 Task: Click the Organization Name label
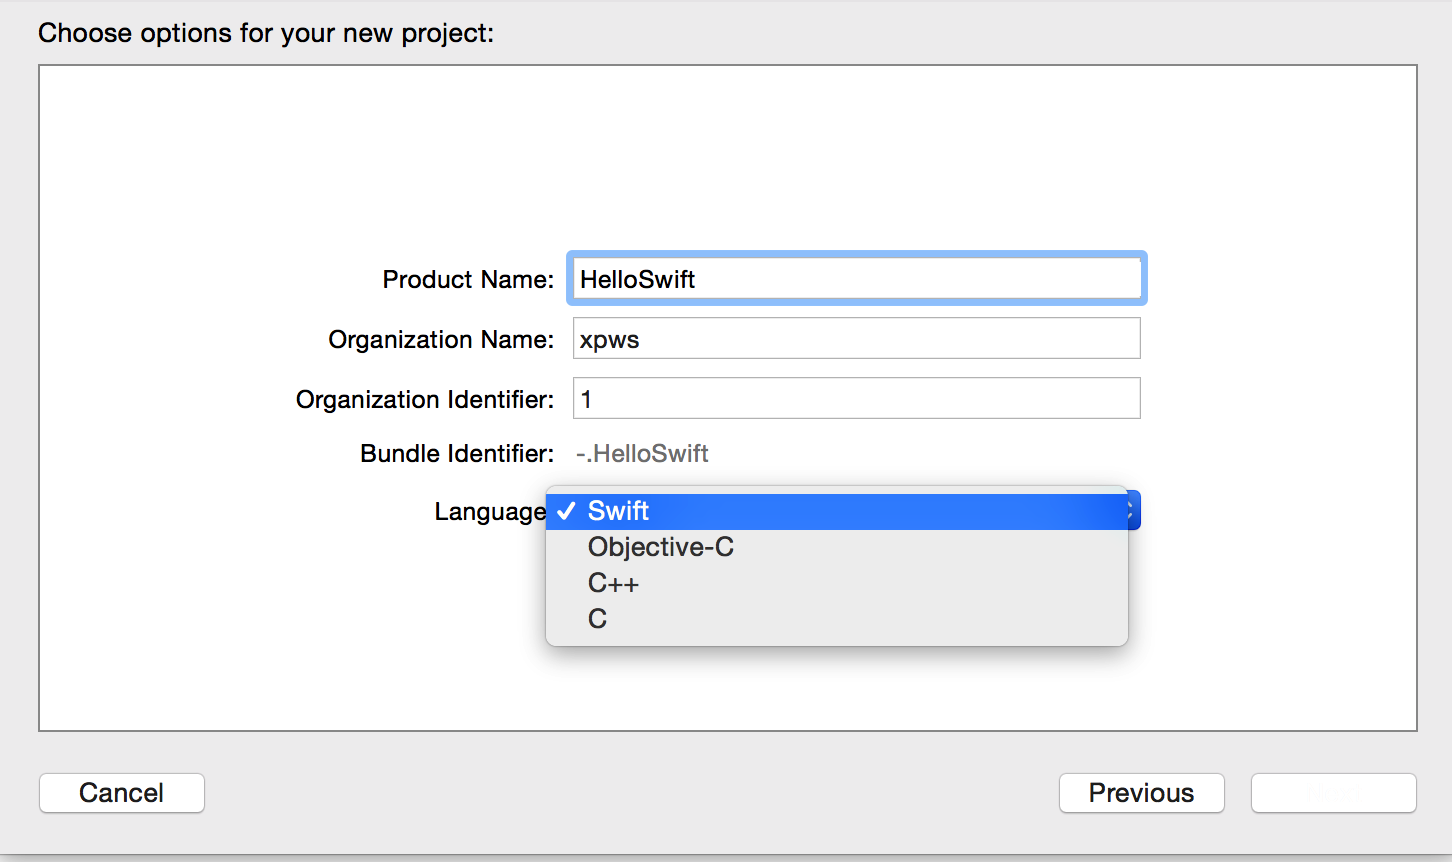441,339
